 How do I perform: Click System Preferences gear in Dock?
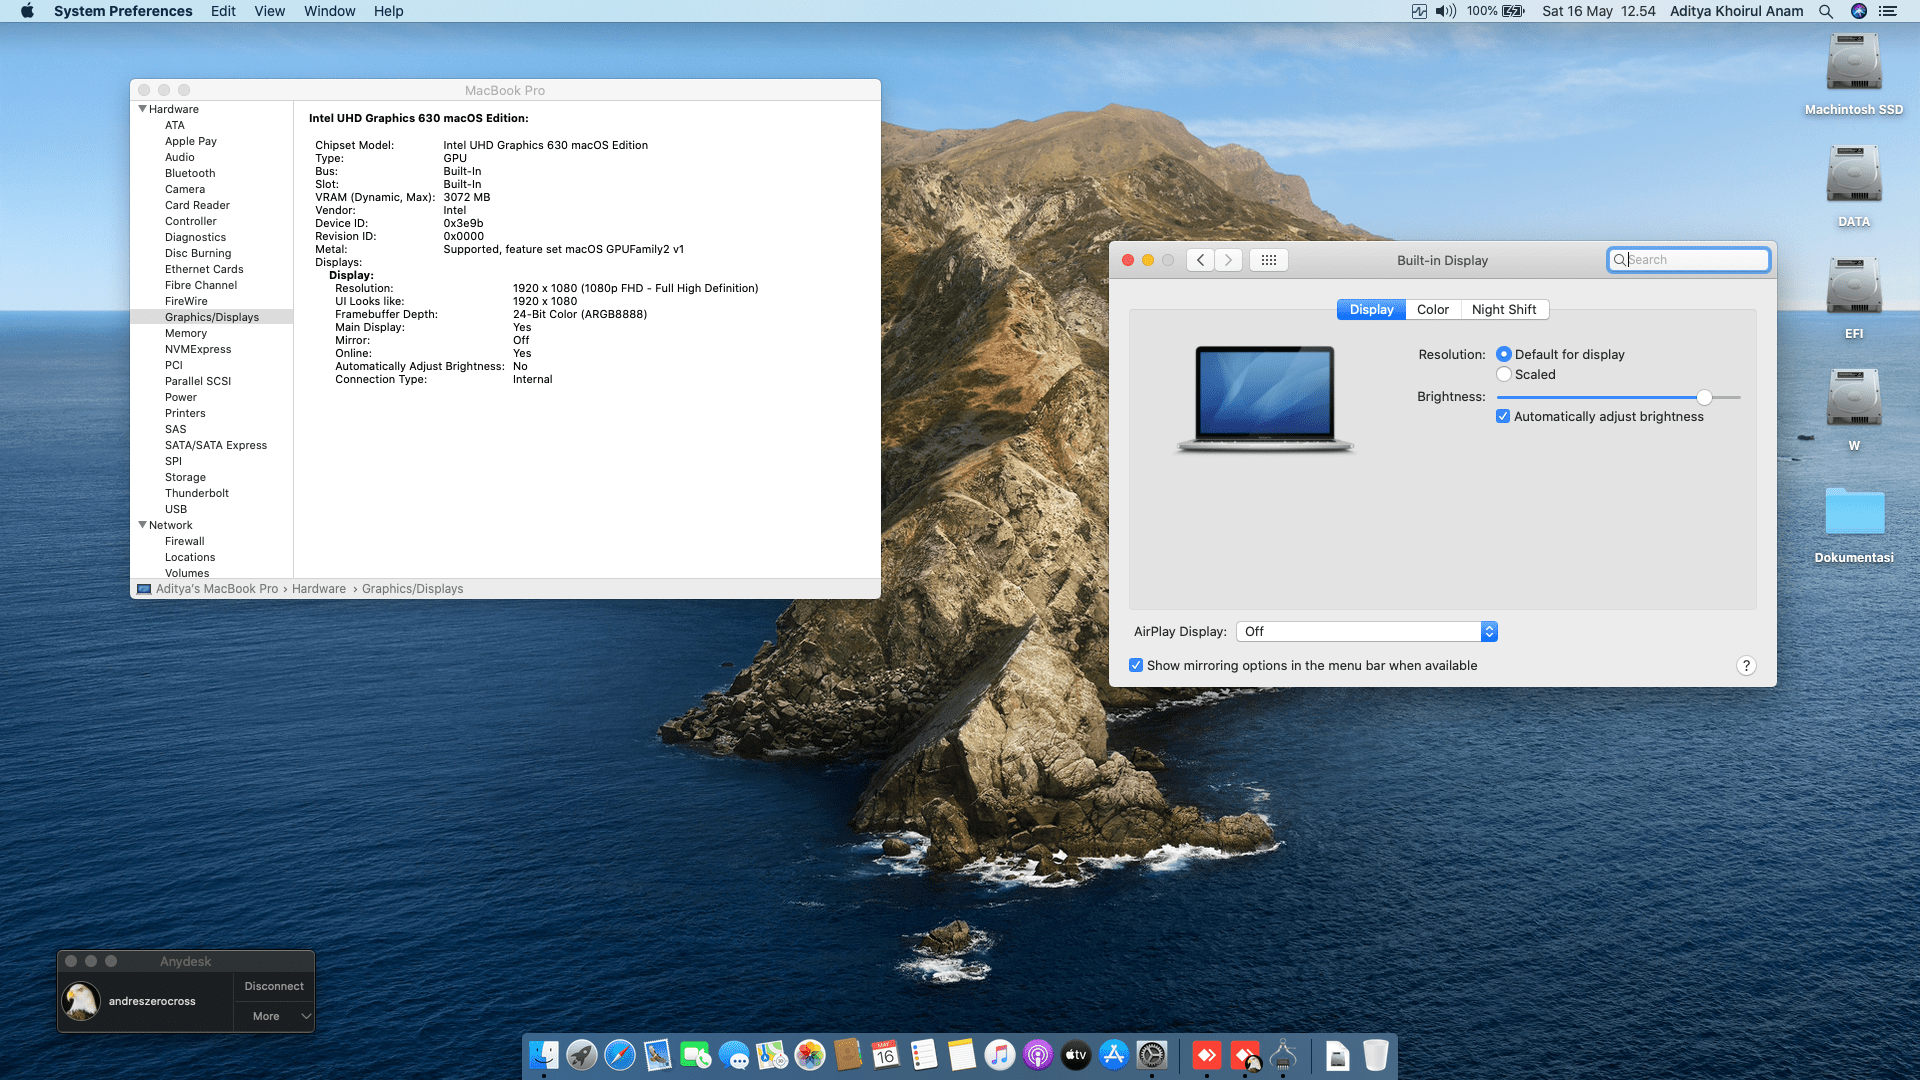pyautogui.click(x=1152, y=1055)
